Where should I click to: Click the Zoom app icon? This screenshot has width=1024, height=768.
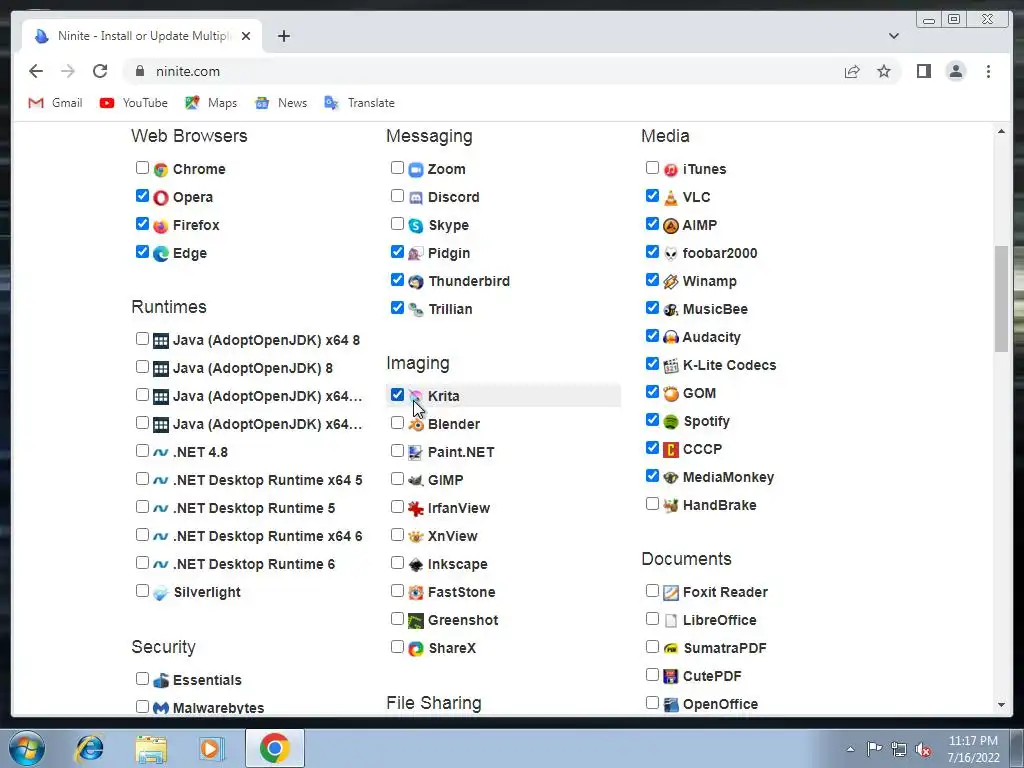416,170
